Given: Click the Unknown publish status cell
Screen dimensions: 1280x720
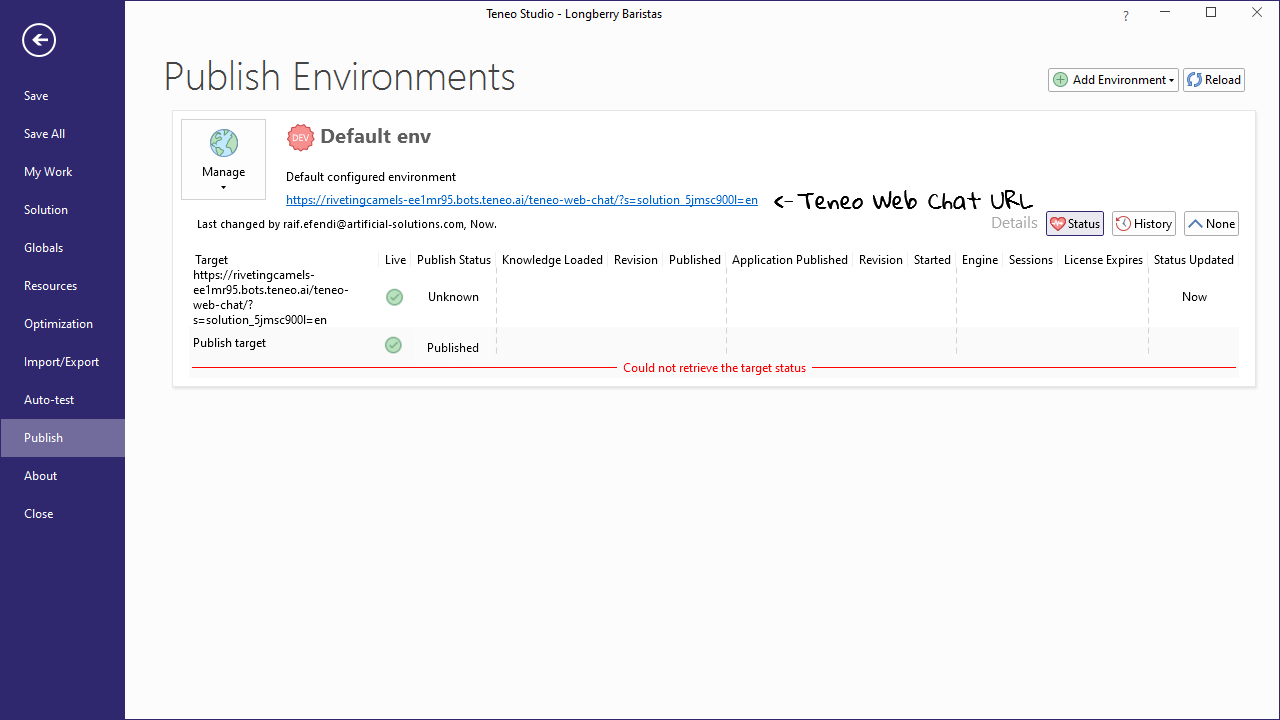Looking at the screenshot, I should tap(453, 297).
